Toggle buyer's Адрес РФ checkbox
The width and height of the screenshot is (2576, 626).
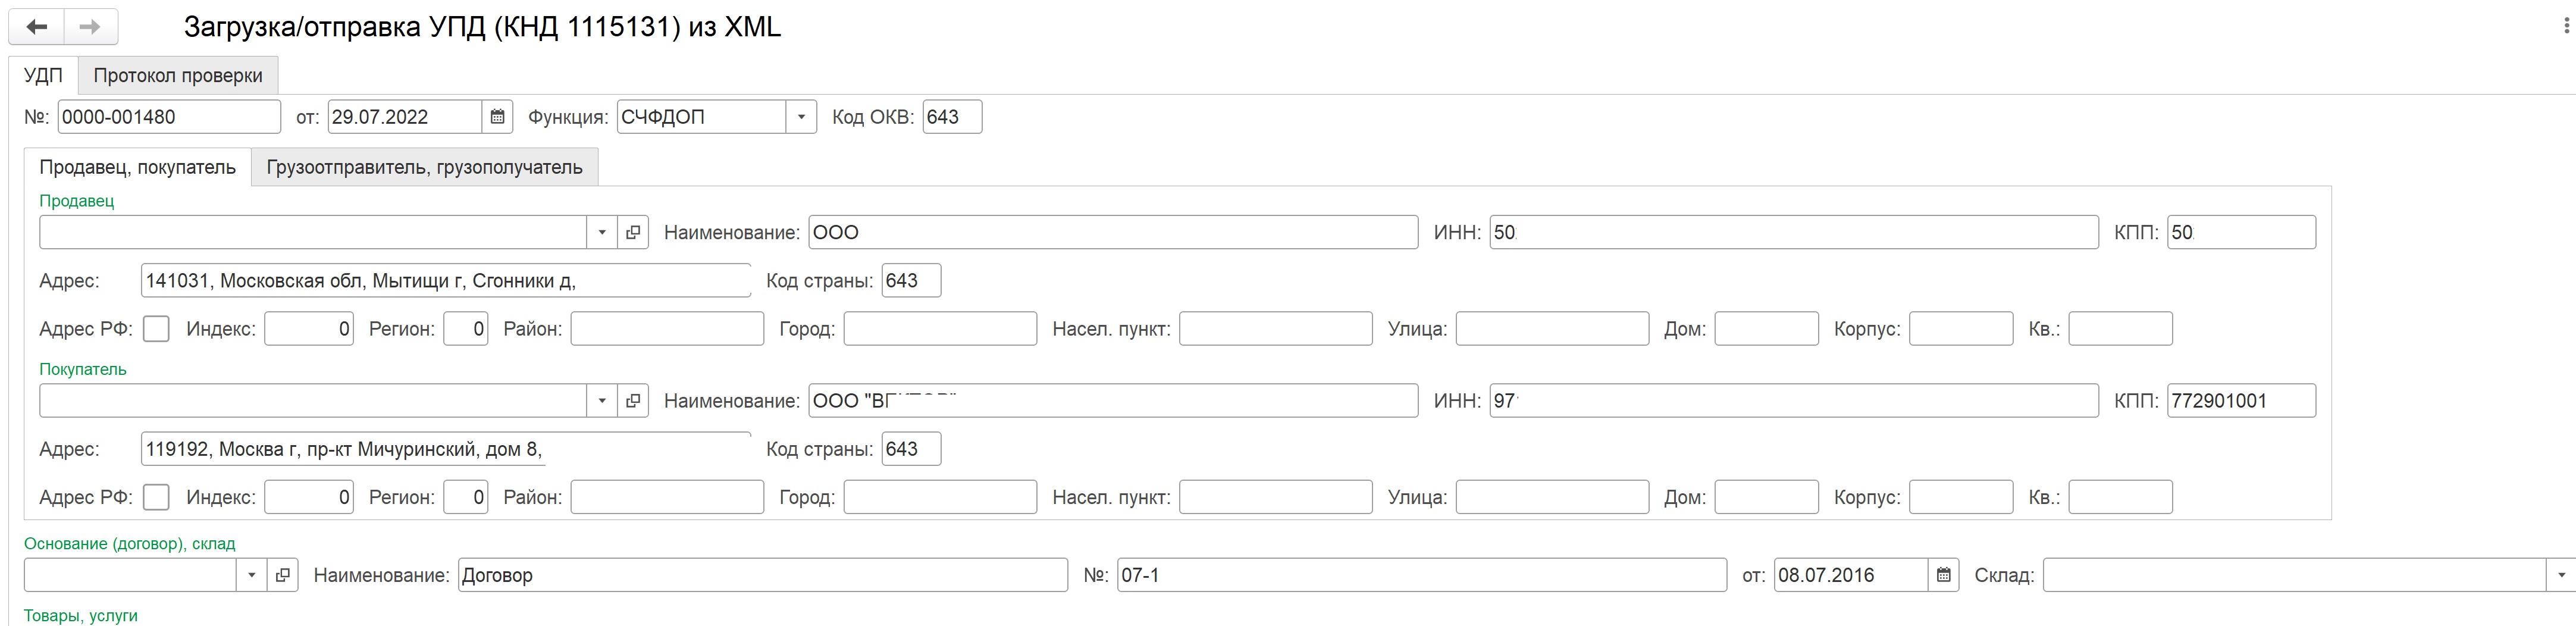click(156, 497)
